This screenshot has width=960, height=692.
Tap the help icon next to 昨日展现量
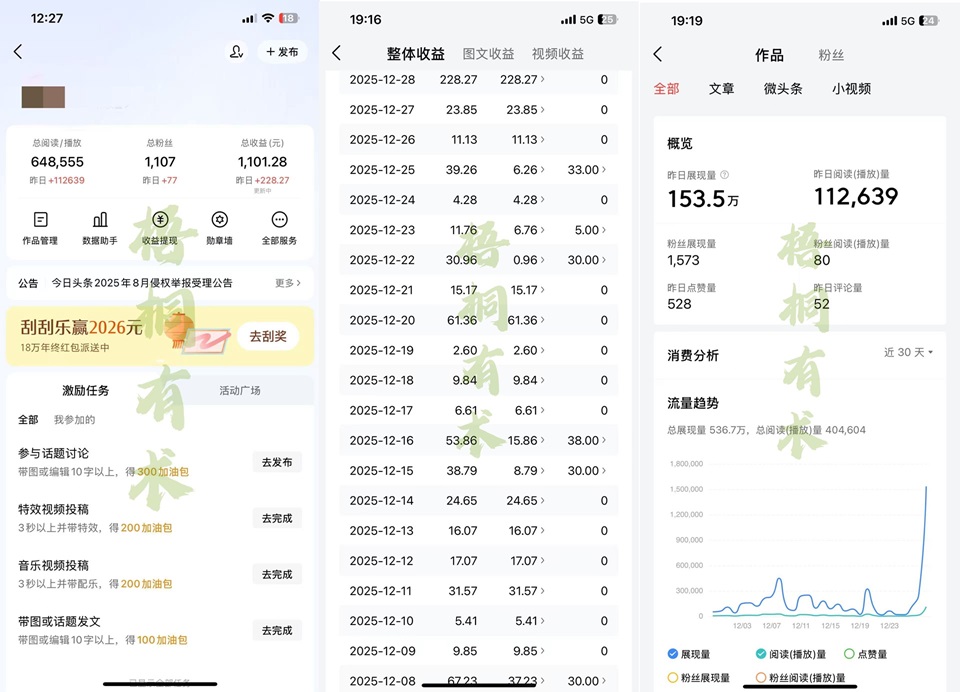[725, 175]
